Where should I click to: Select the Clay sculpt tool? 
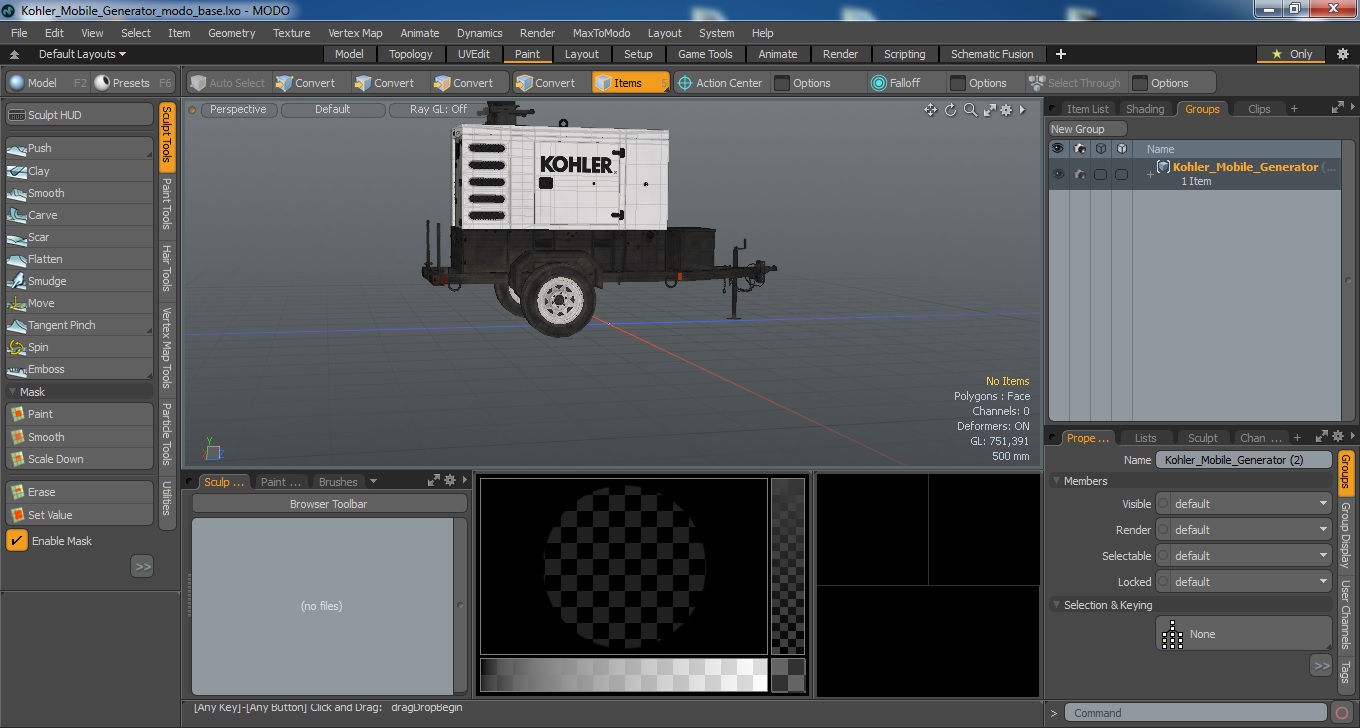80,171
